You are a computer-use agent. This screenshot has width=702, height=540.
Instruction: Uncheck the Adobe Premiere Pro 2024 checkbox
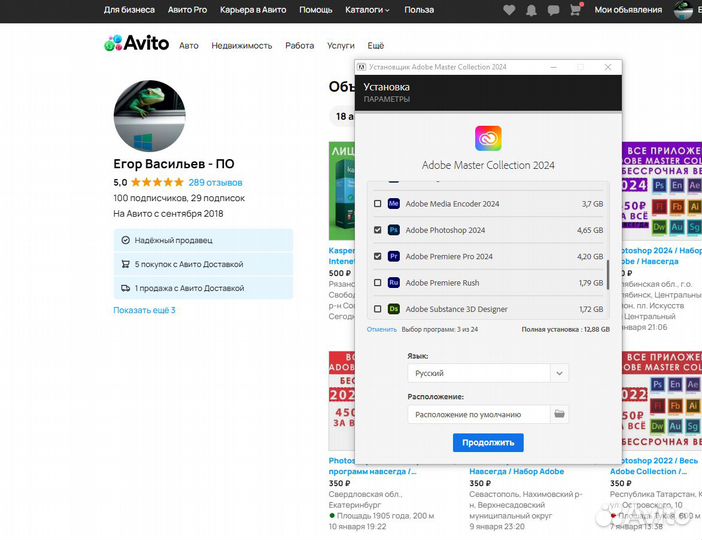377,257
